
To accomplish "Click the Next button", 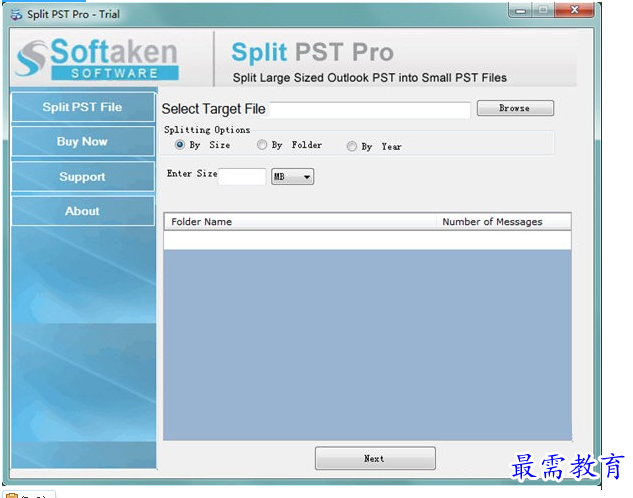I will [x=375, y=458].
